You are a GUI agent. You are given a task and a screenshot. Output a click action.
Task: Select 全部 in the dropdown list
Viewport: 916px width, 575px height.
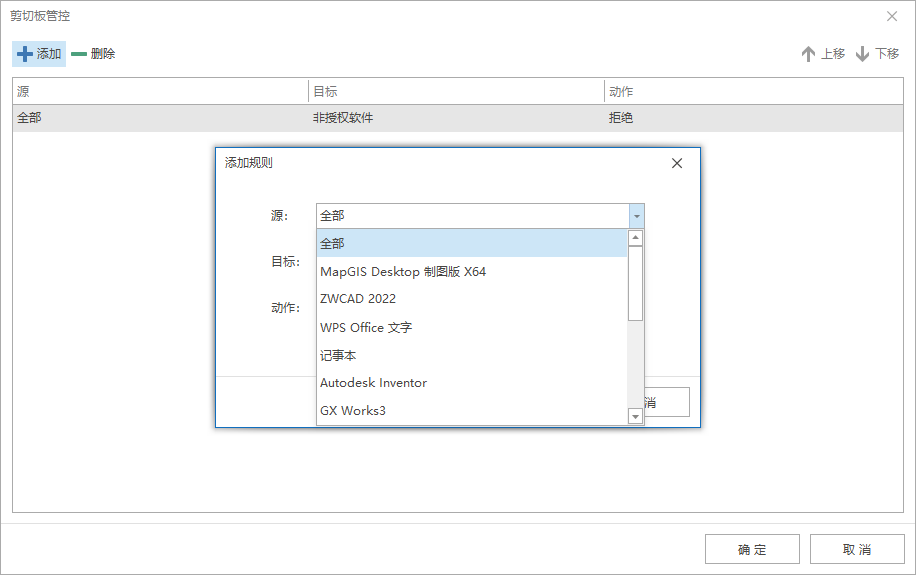pyautogui.click(x=472, y=243)
